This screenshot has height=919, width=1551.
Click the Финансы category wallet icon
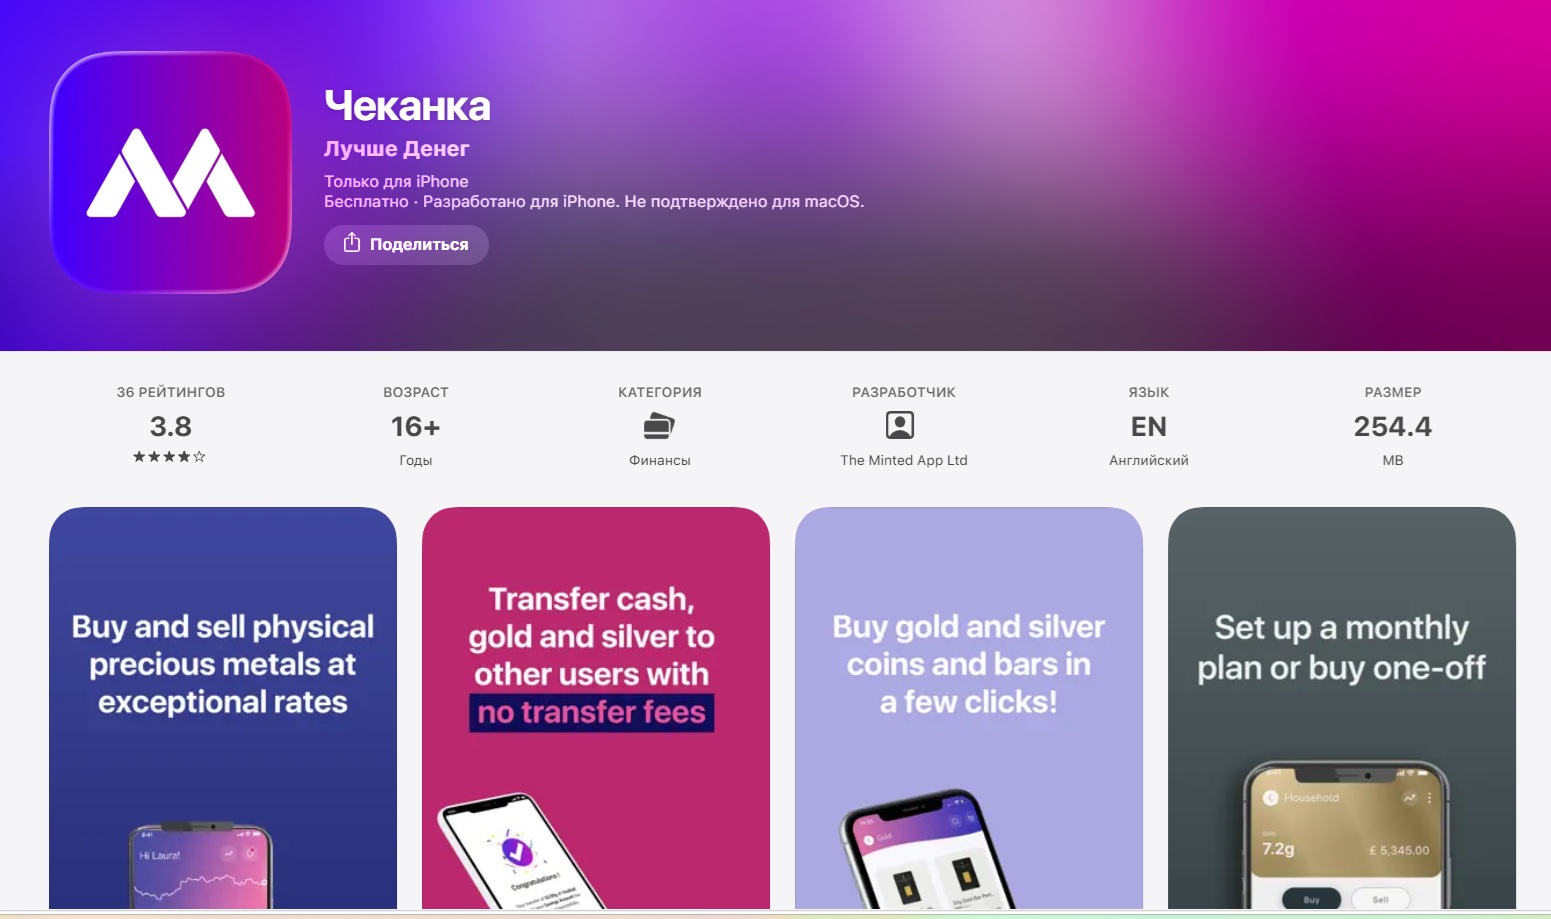tap(659, 426)
